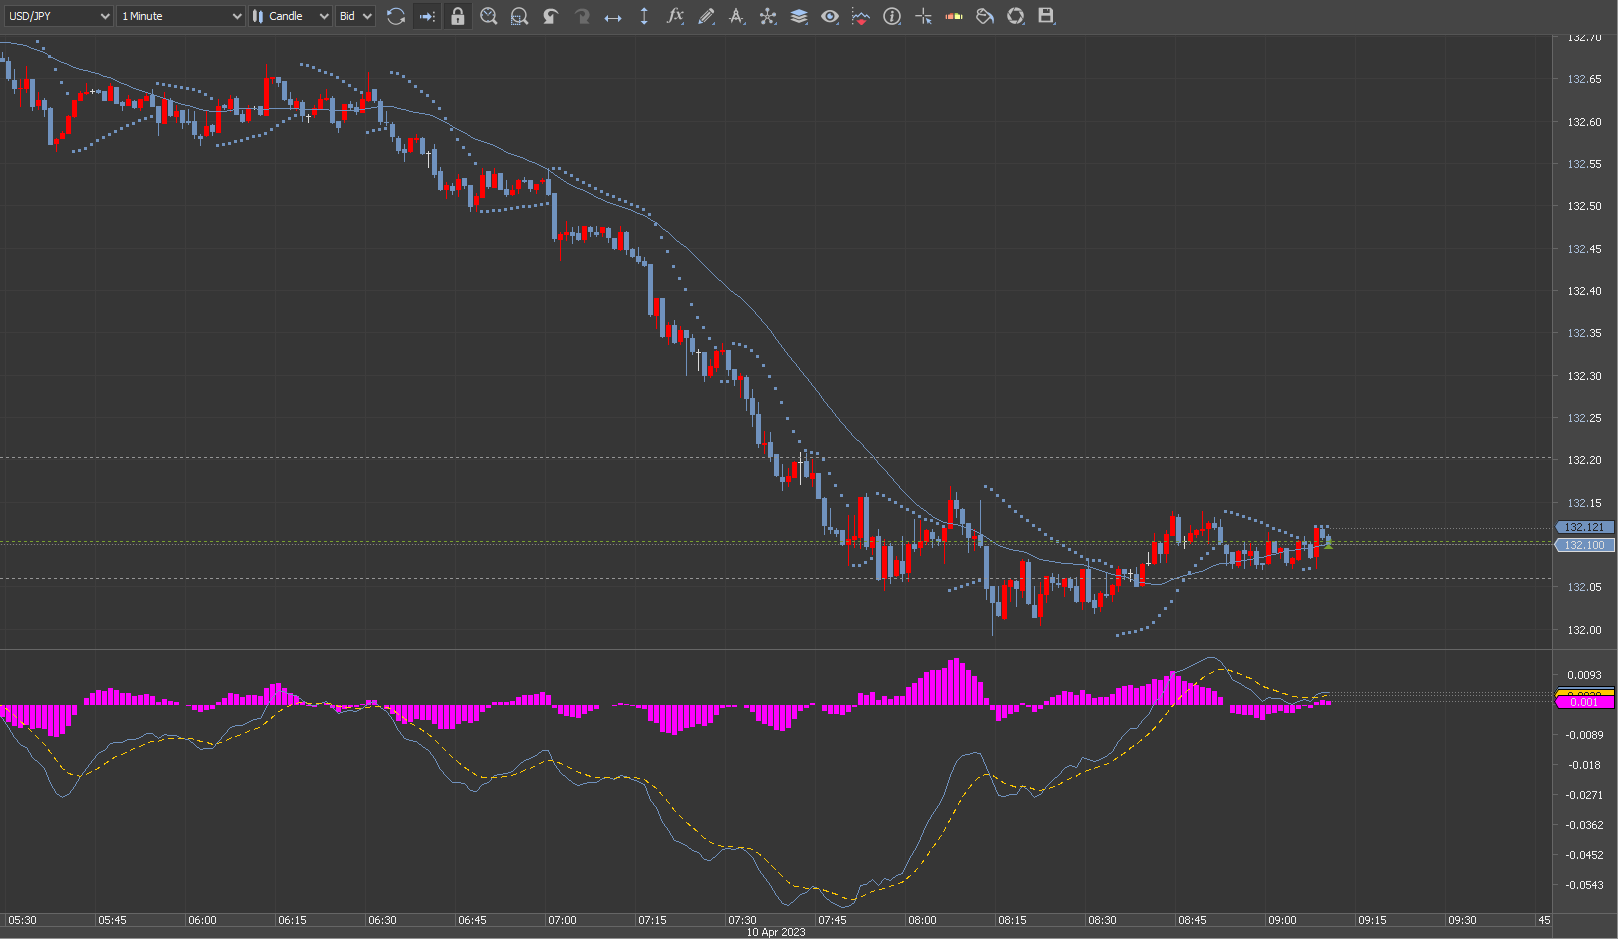
Task: Open the USD/JPY instrument dropdown
Action: coord(58,16)
